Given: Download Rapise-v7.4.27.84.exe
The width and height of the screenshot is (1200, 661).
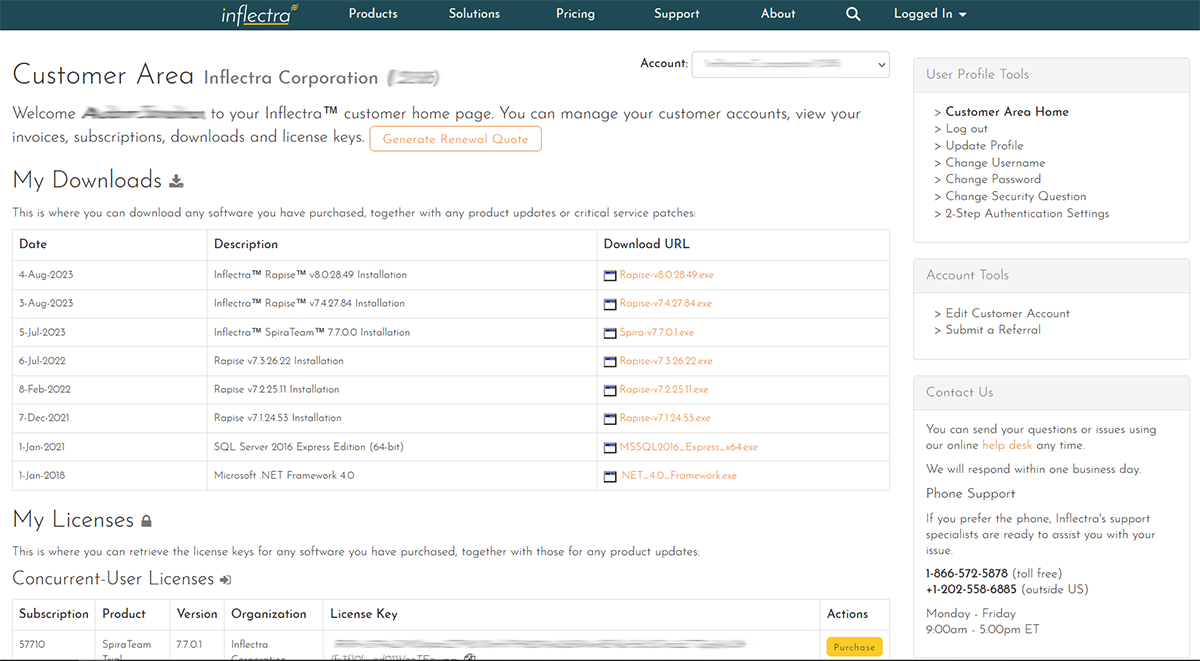Looking at the screenshot, I should (665, 303).
